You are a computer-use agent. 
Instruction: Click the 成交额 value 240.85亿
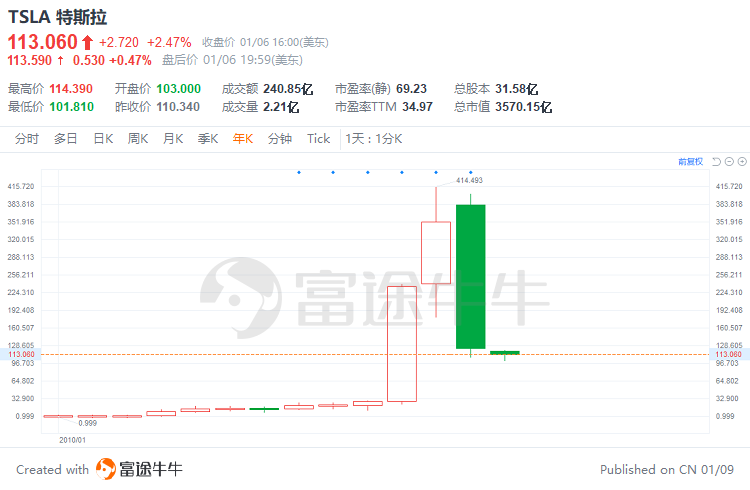(x=288, y=89)
